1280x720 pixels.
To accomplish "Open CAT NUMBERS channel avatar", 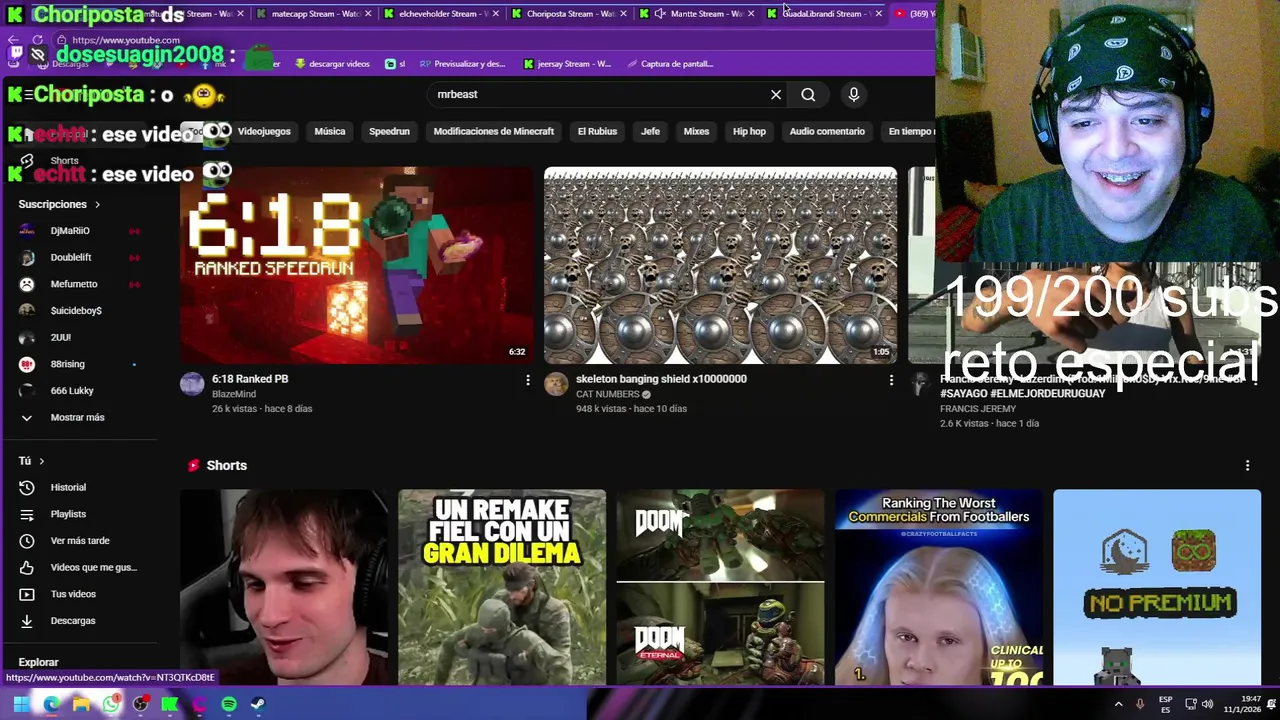I will coord(556,384).
